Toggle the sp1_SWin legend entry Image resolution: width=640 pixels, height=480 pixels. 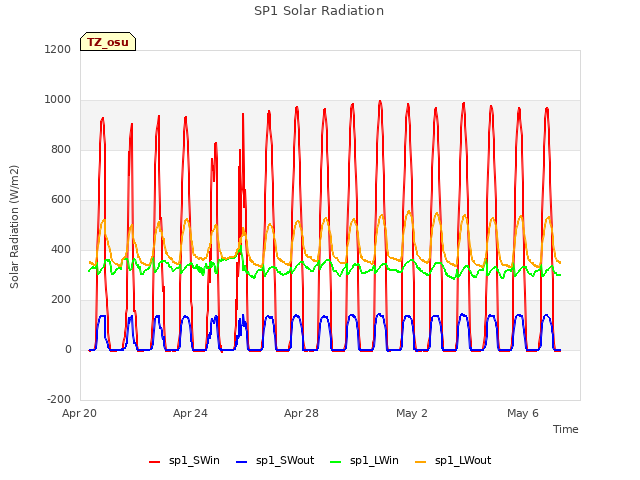(x=184, y=461)
